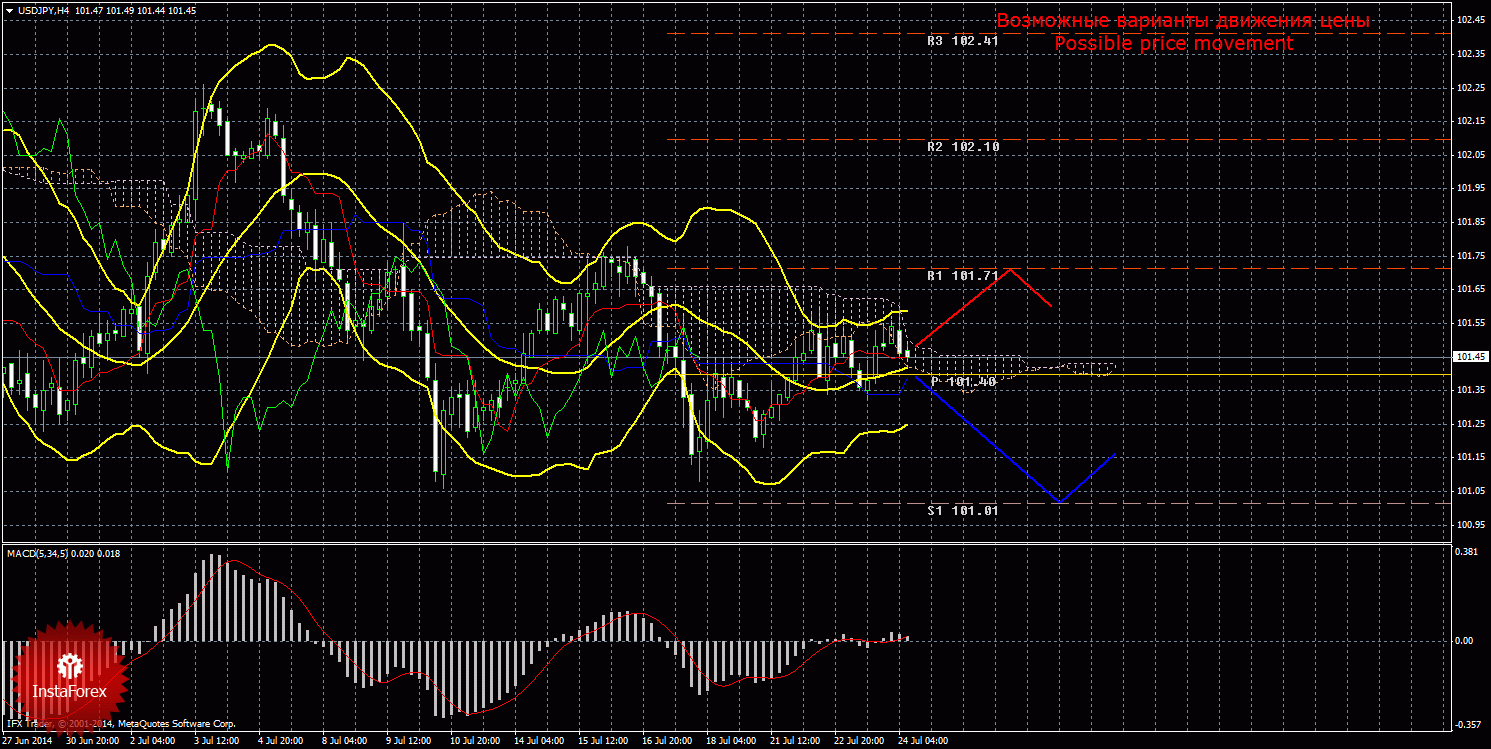This screenshot has width=1491, height=749.
Task: Select the red upward forecast line peak
Action: [1011, 269]
